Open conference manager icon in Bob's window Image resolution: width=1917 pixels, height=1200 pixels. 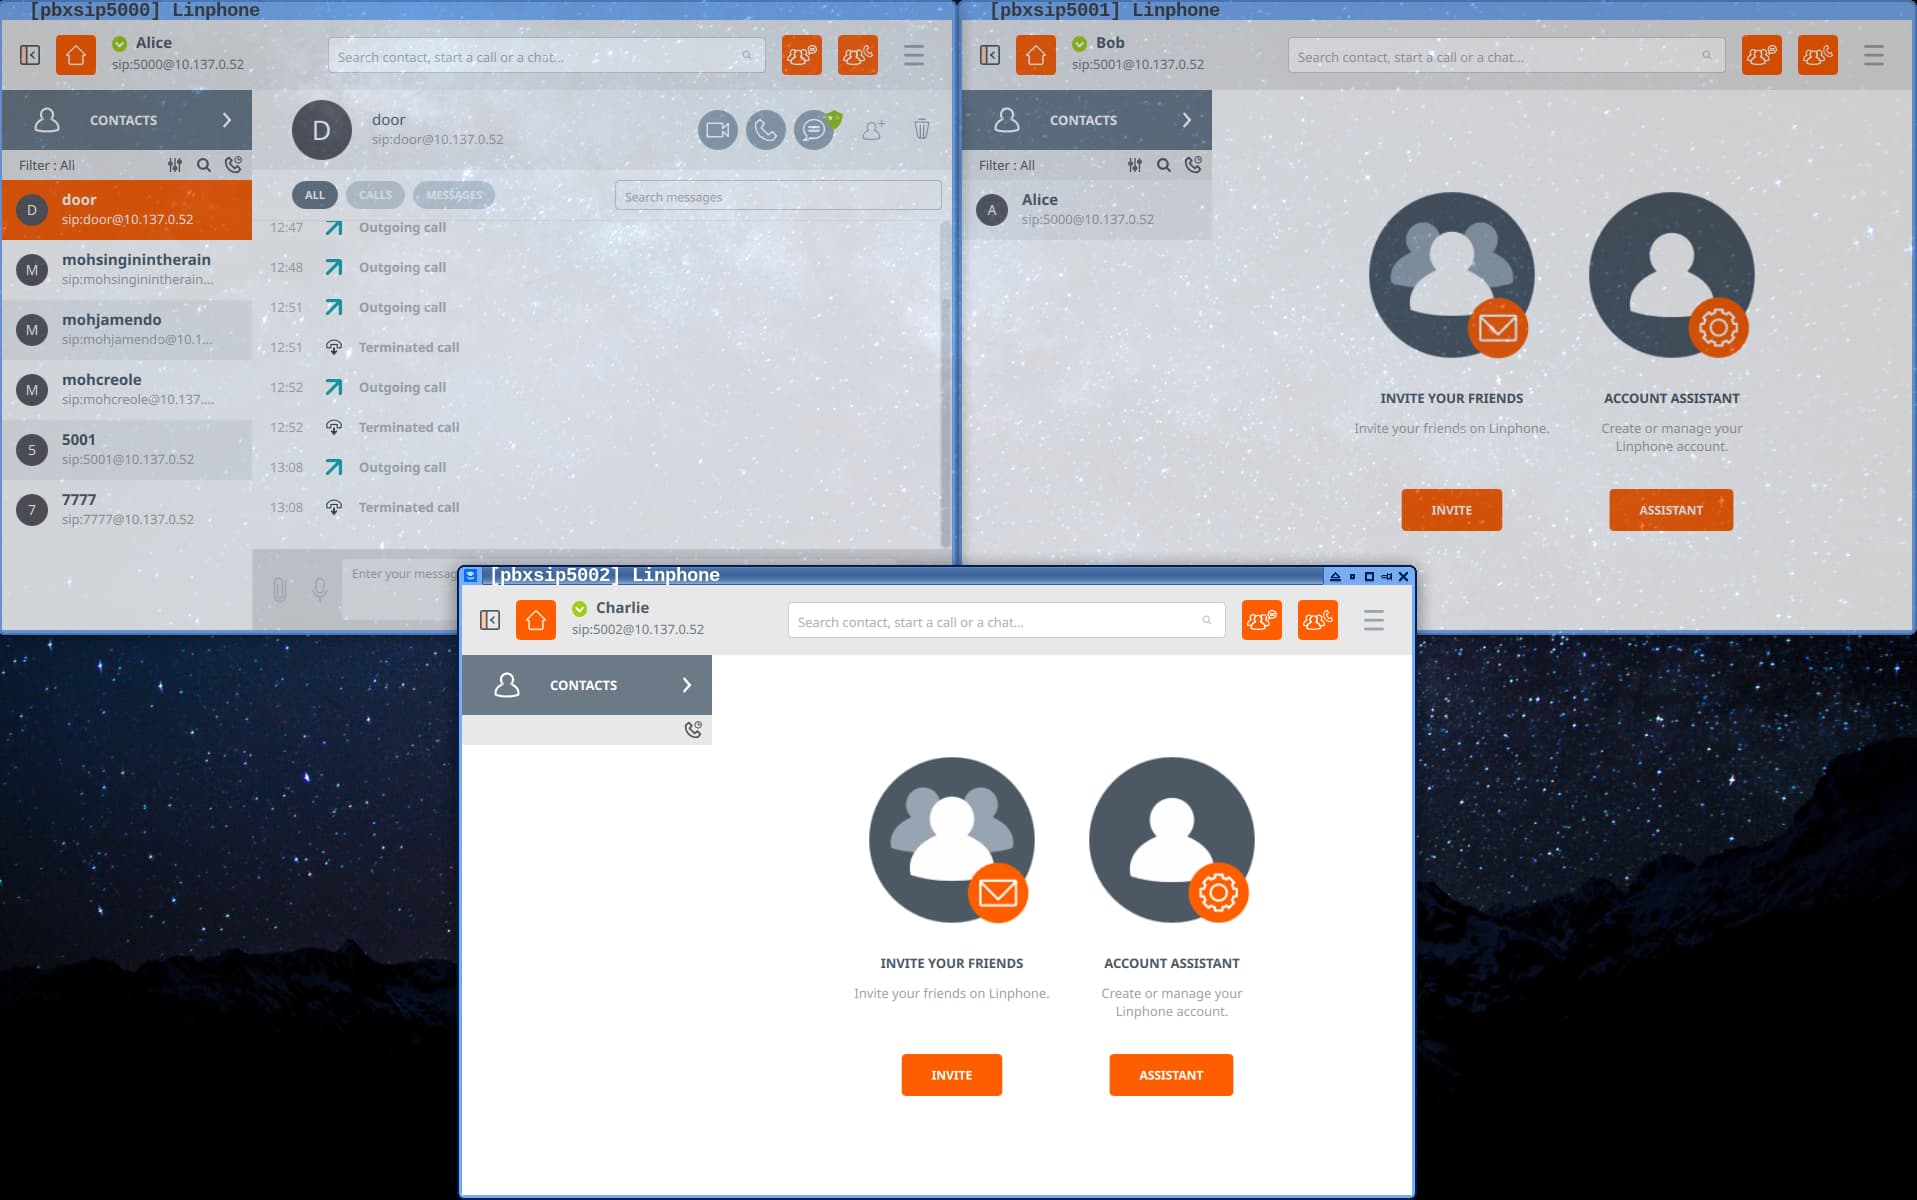tap(1762, 55)
